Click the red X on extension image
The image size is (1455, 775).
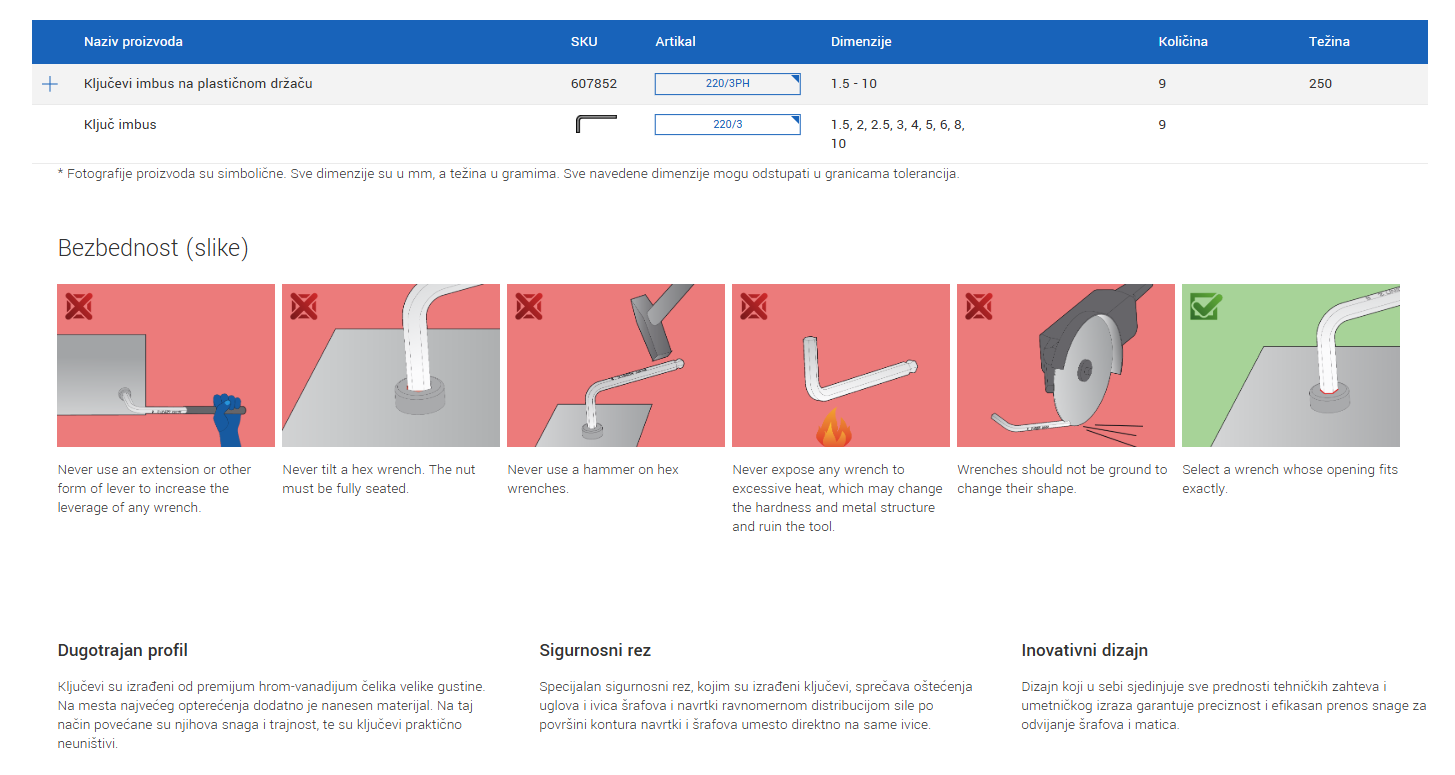tap(79, 306)
